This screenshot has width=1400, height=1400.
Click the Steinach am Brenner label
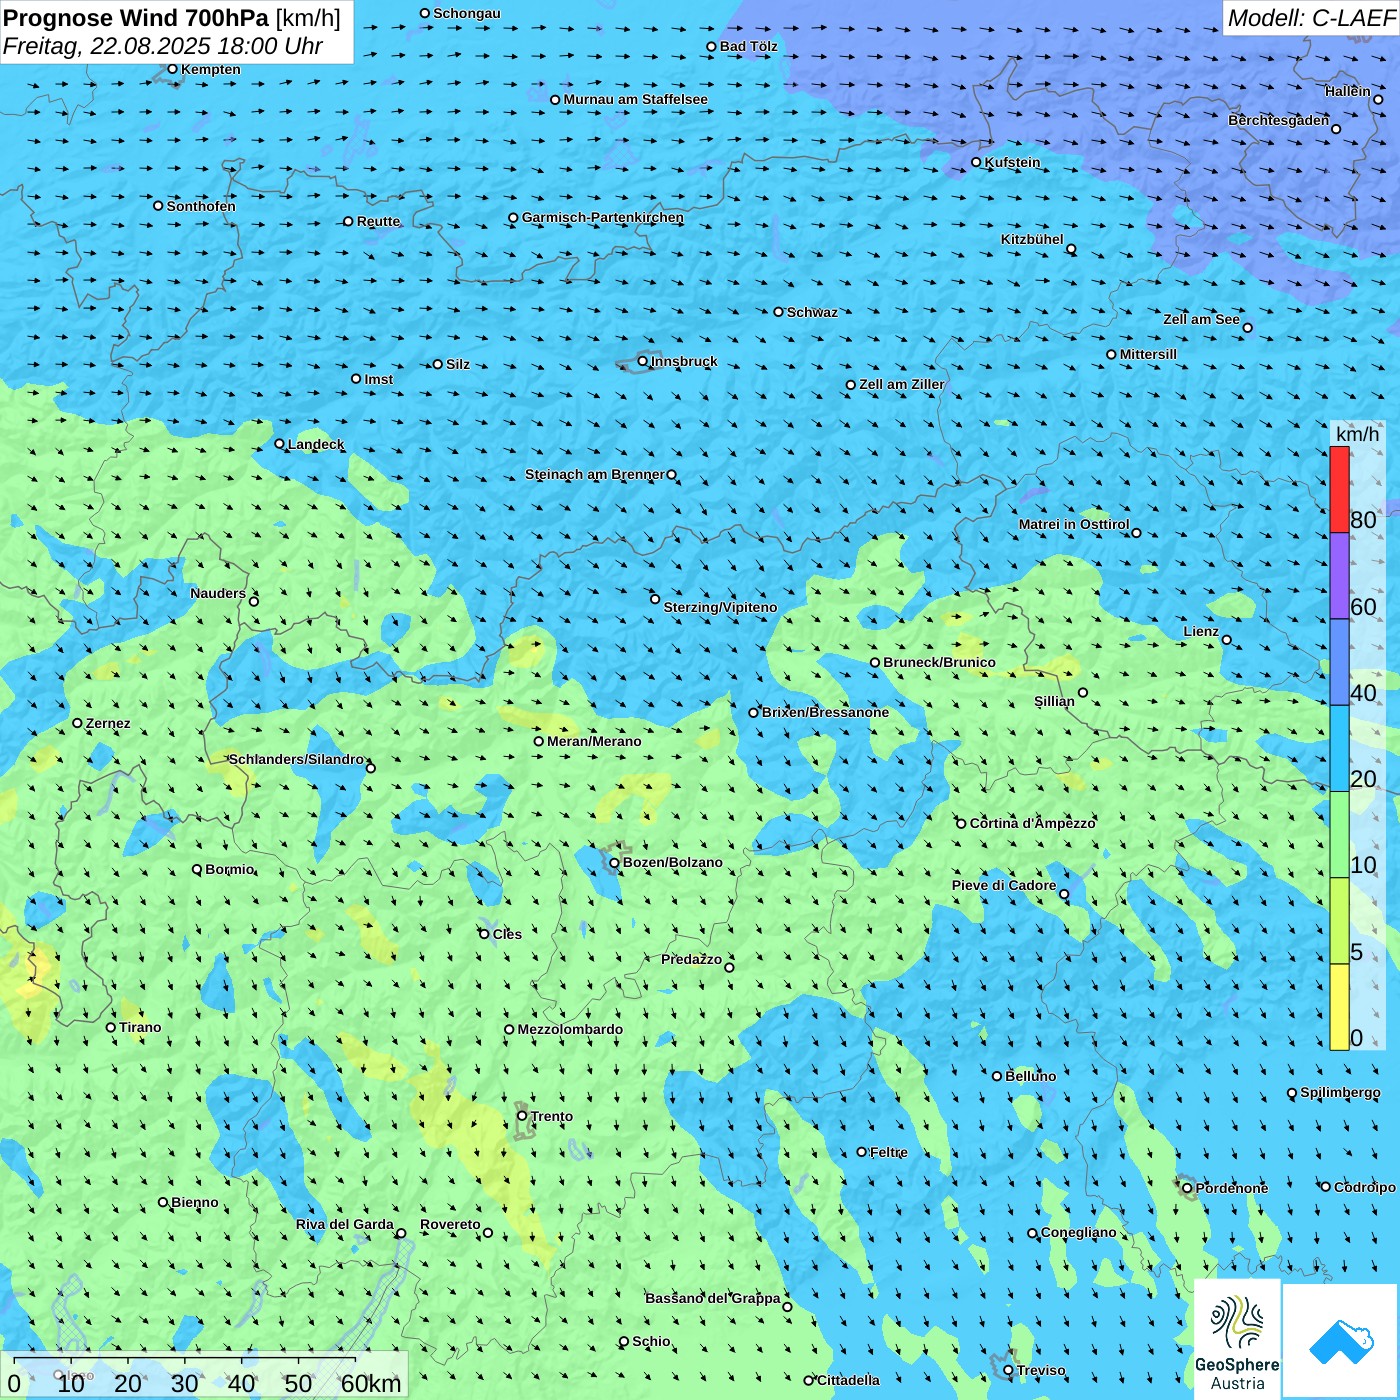click(595, 474)
